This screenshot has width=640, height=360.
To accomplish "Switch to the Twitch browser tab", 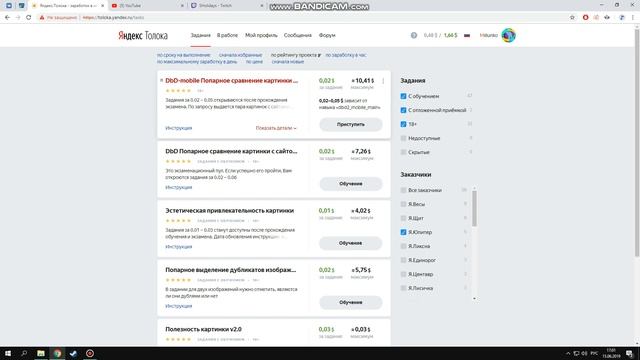I will (227, 6).
